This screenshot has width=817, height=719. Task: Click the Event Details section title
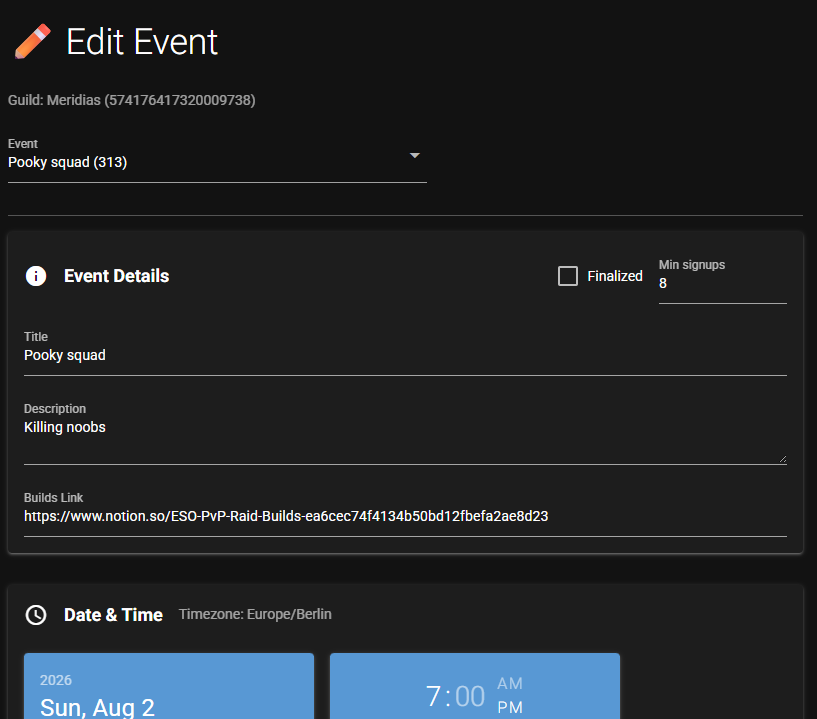[117, 276]
